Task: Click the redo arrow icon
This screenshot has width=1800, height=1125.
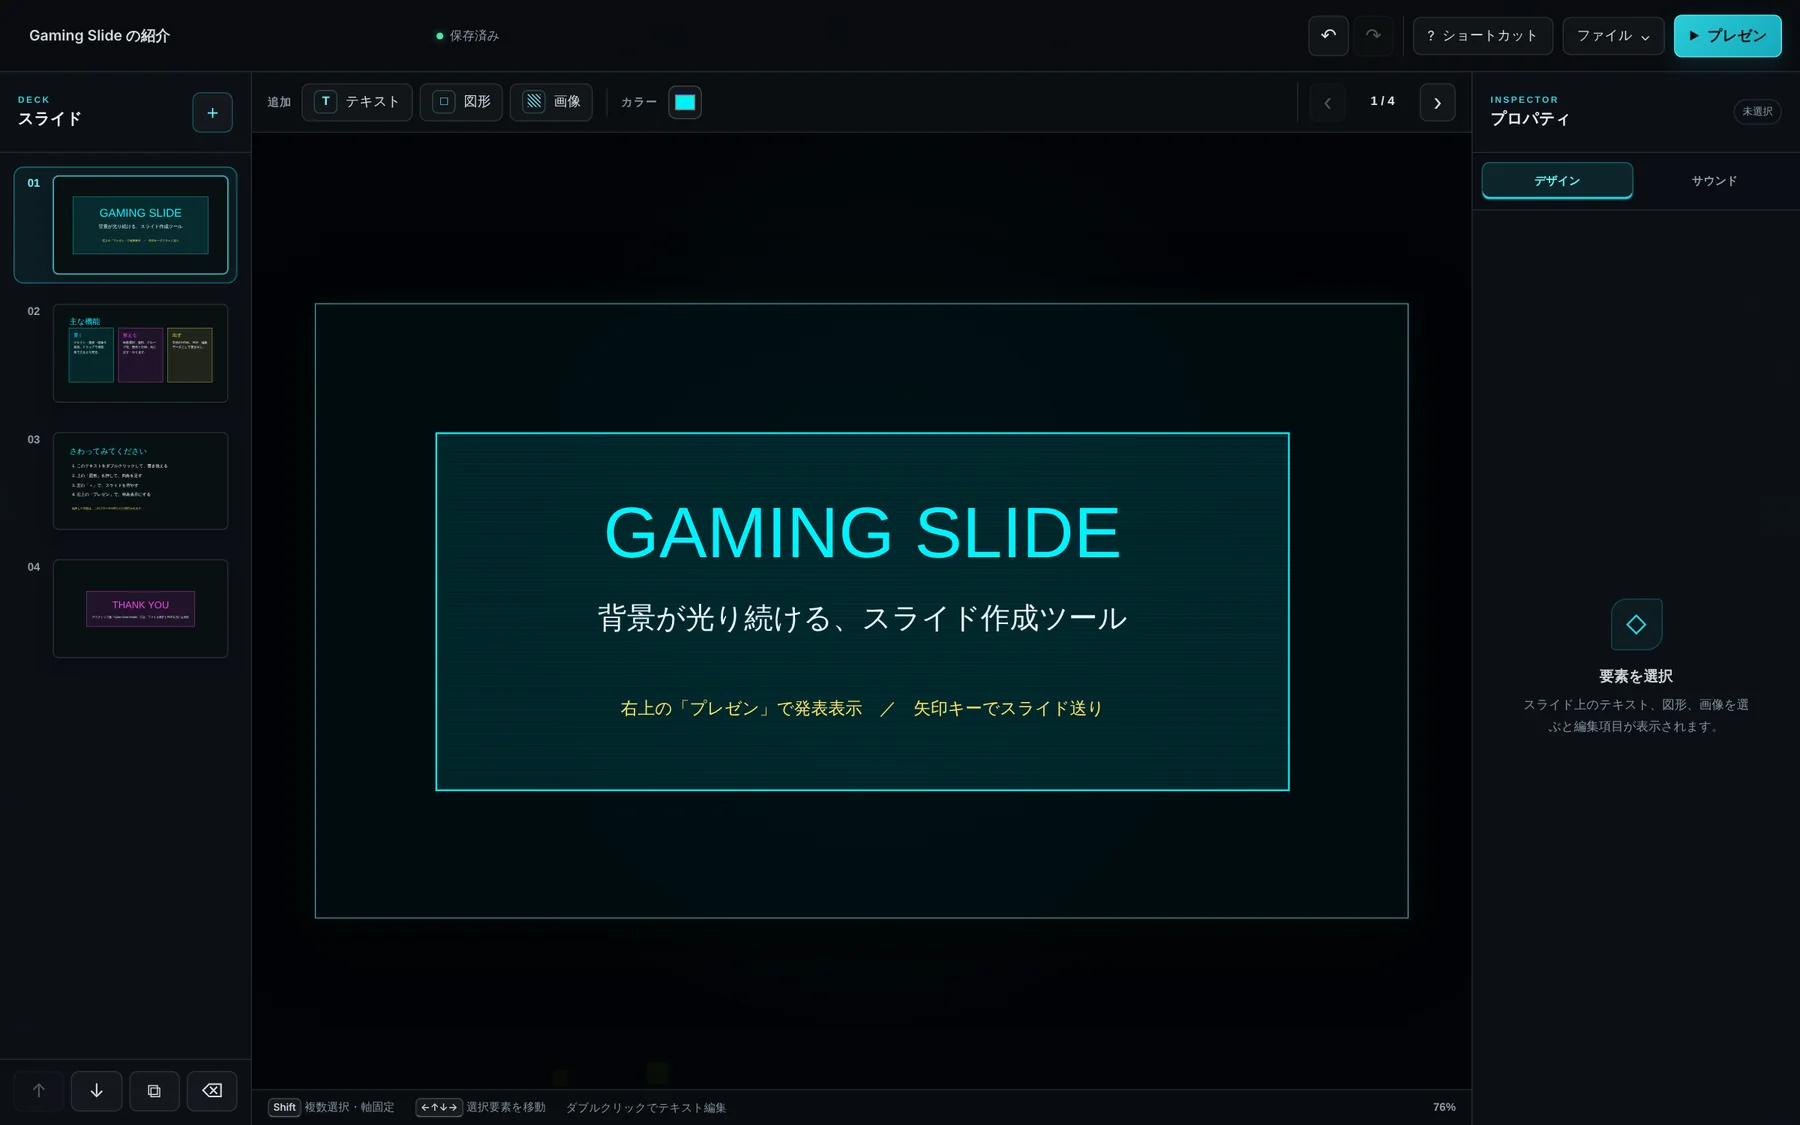Action: (x=1374, y=36)
